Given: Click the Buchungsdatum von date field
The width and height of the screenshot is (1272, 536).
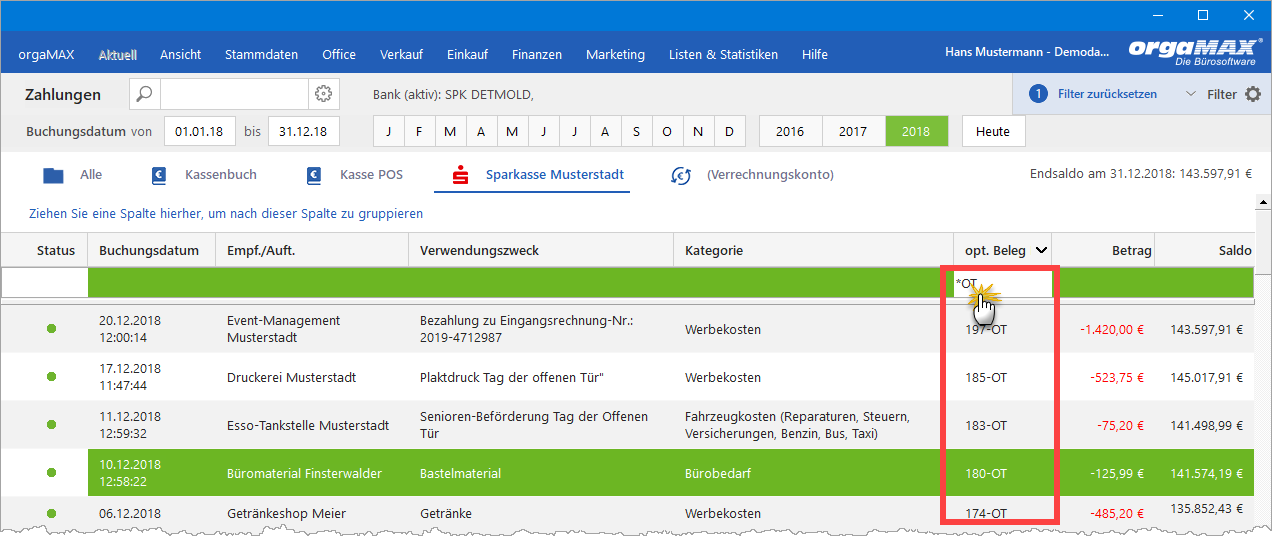Looking at the screenshot, I should 200,131.
